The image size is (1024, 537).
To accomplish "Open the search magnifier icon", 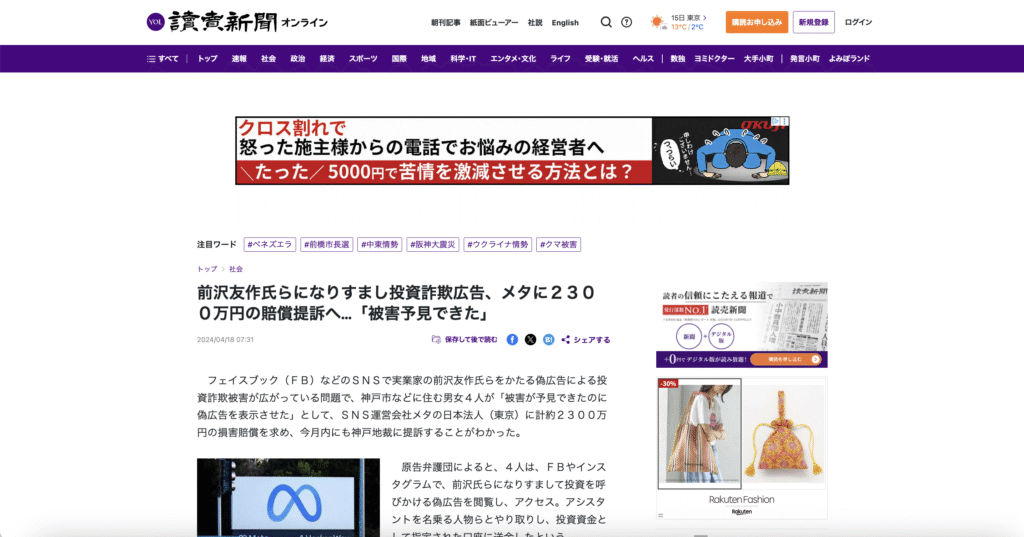I will [606, 22].
